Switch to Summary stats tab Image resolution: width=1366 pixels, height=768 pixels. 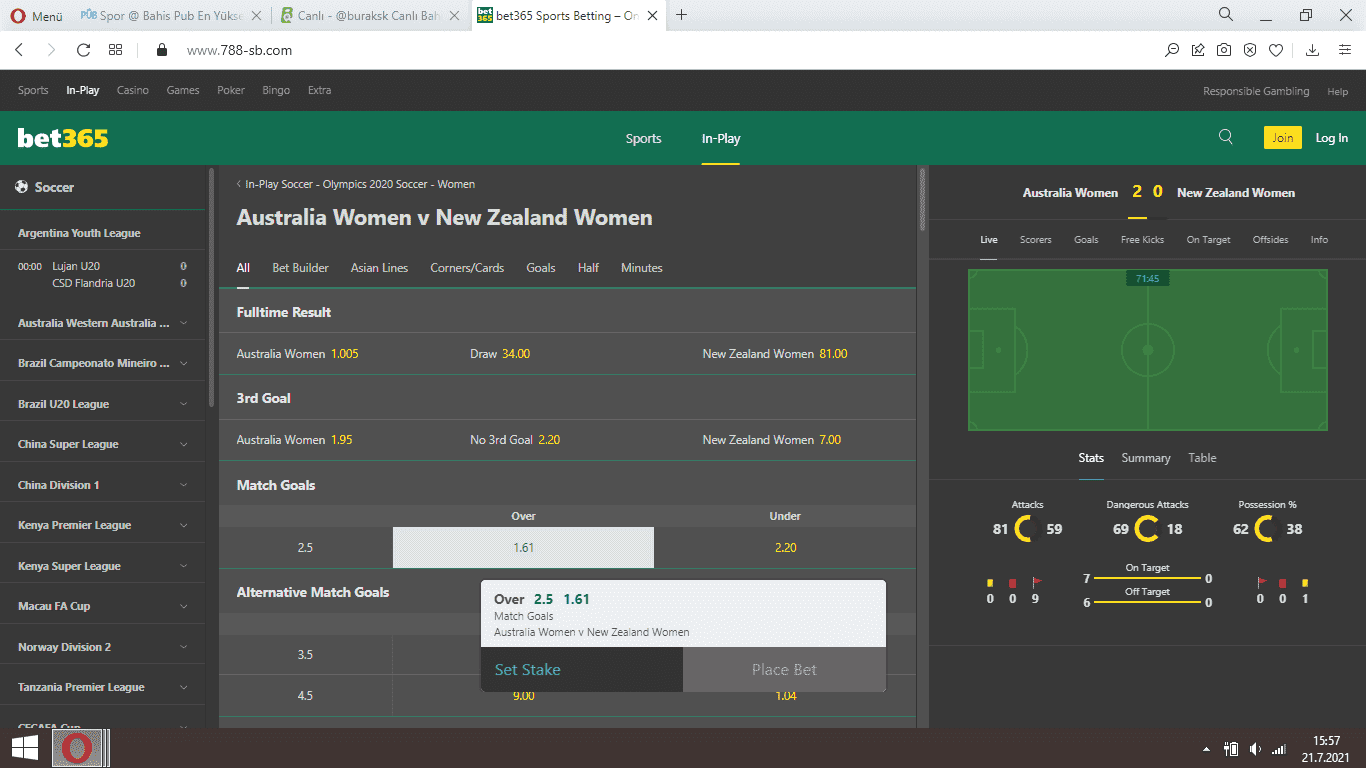click(x=1146, y=458)
